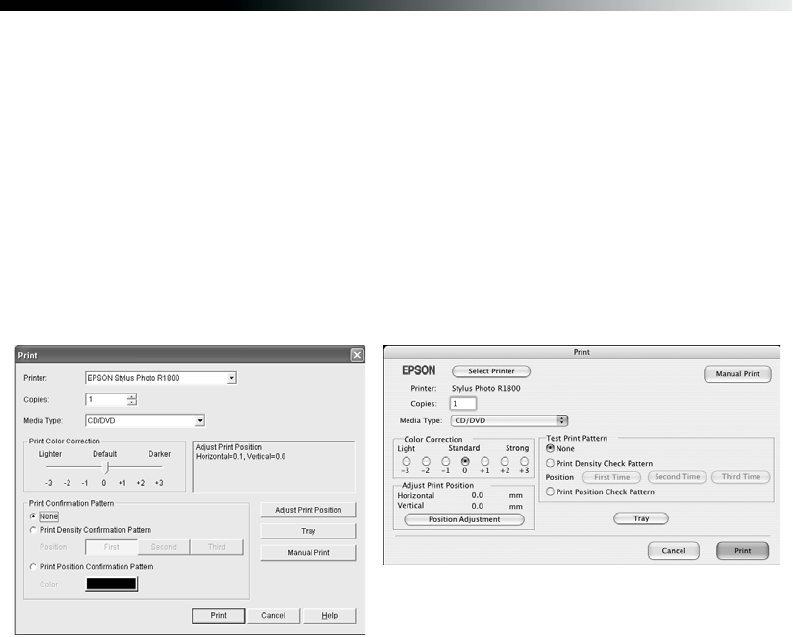This screenshot has height=637, width=793.
Task: Click the Position Adjustment button
Action: tap(464, 519)
